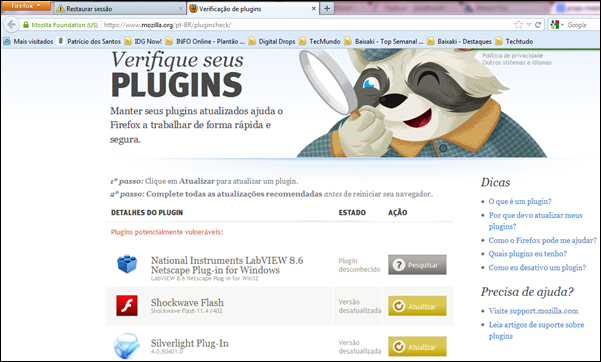Viewport: 601px width, 362px height.
Task: Click the Mozilla Foundation (US) identity label
Action: 65,25
